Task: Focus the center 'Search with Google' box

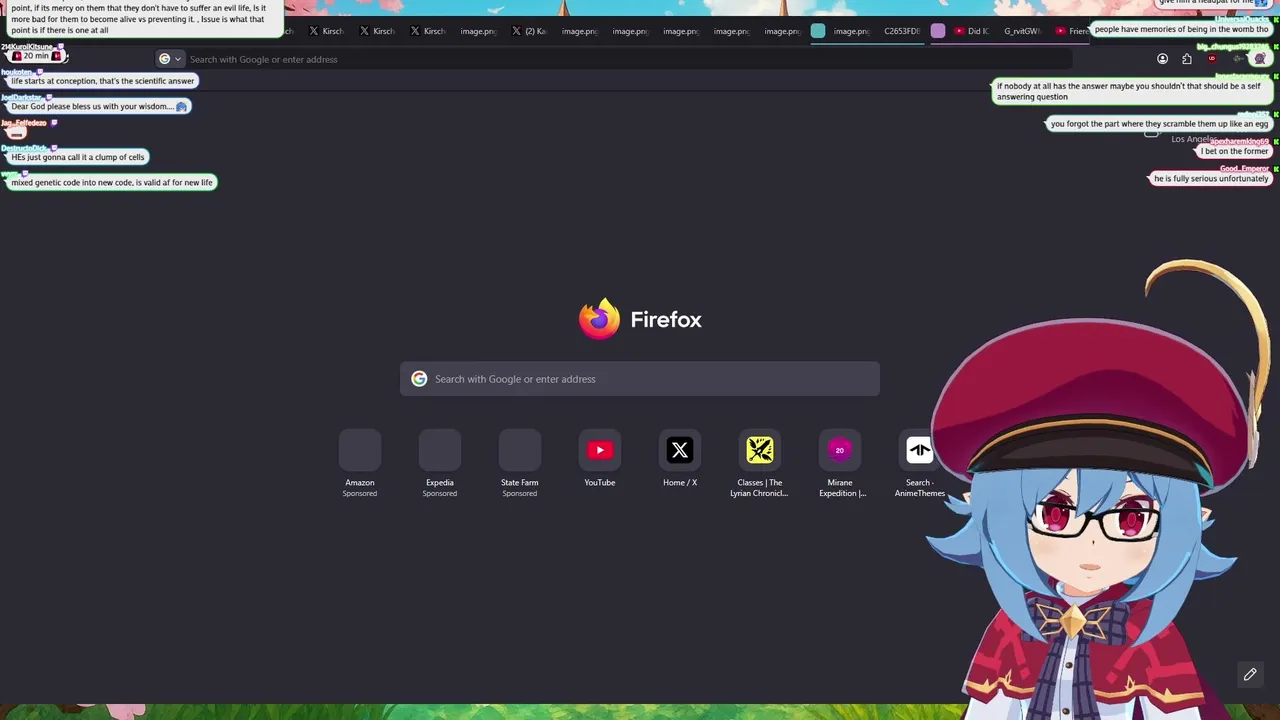Action: point(640,379)
